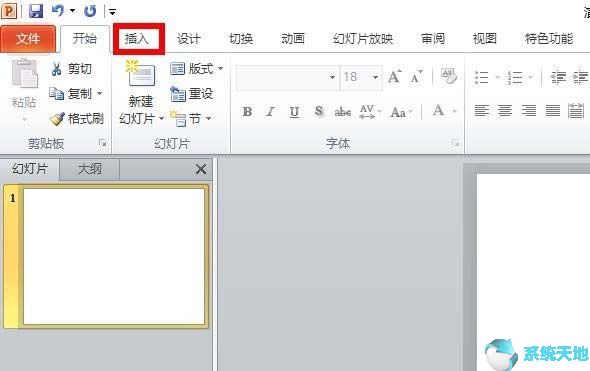The width and height of the screenshot is (590, 371).
Task: Expand the 粘贴 options arrow
Action: click(x=24, y=120)
